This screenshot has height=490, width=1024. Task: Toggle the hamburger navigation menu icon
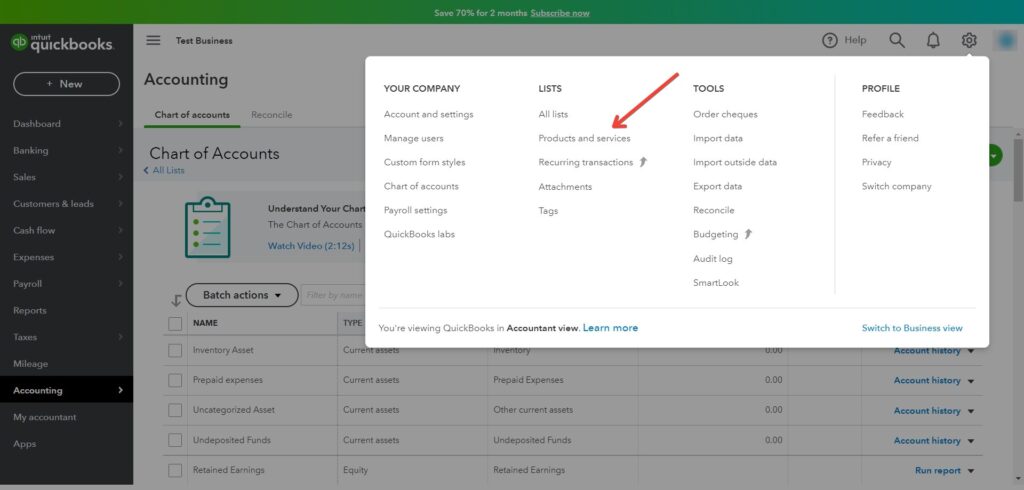point(153,41)
